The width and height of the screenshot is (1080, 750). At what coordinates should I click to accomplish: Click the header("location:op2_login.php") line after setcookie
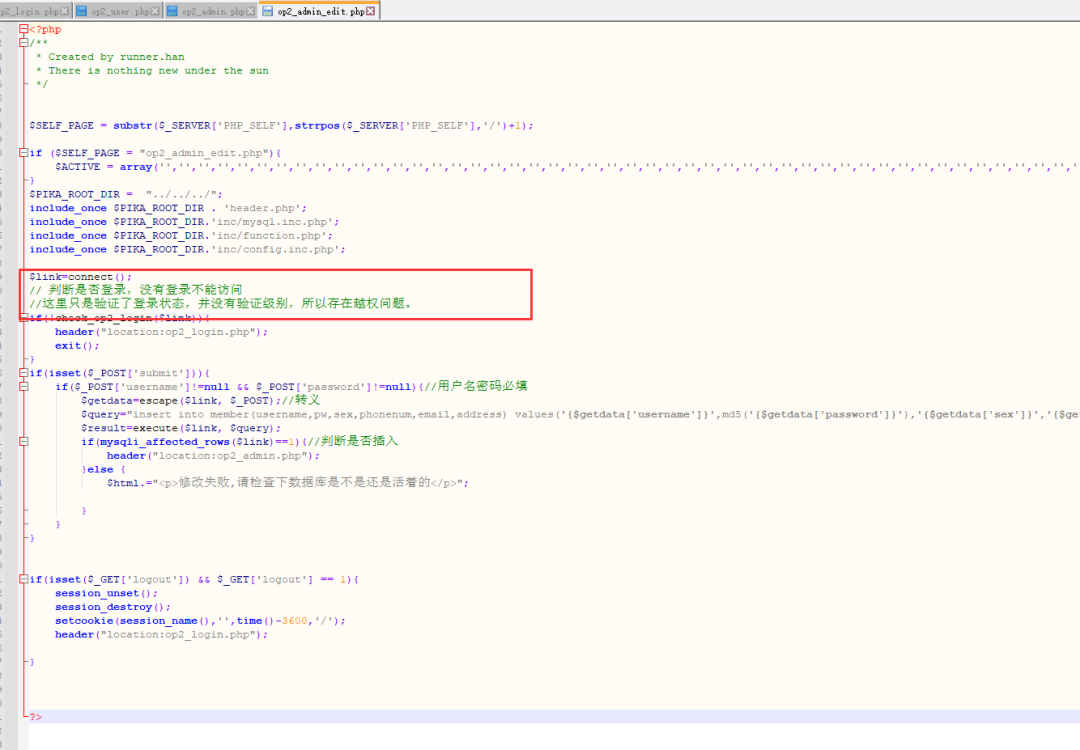point(162,635)
